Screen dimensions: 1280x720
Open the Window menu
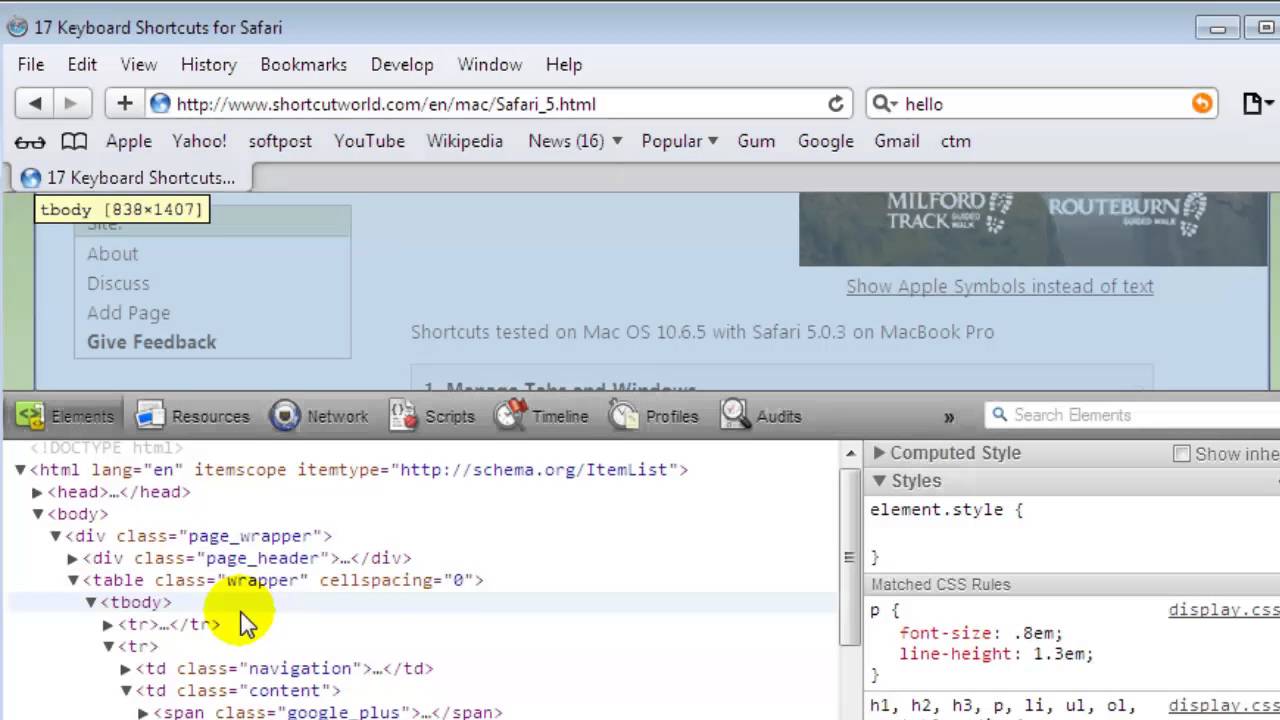[x=490, y=64]
